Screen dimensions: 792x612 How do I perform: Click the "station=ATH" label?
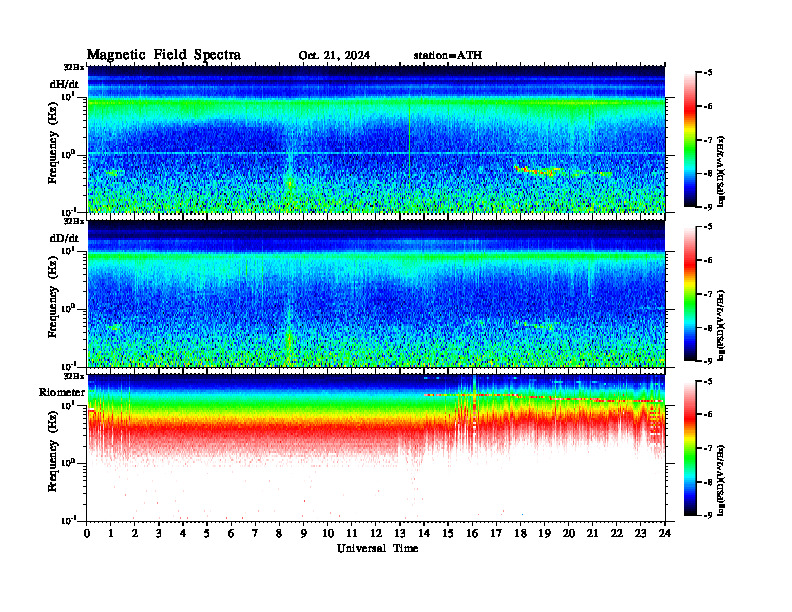click(448, 56)
